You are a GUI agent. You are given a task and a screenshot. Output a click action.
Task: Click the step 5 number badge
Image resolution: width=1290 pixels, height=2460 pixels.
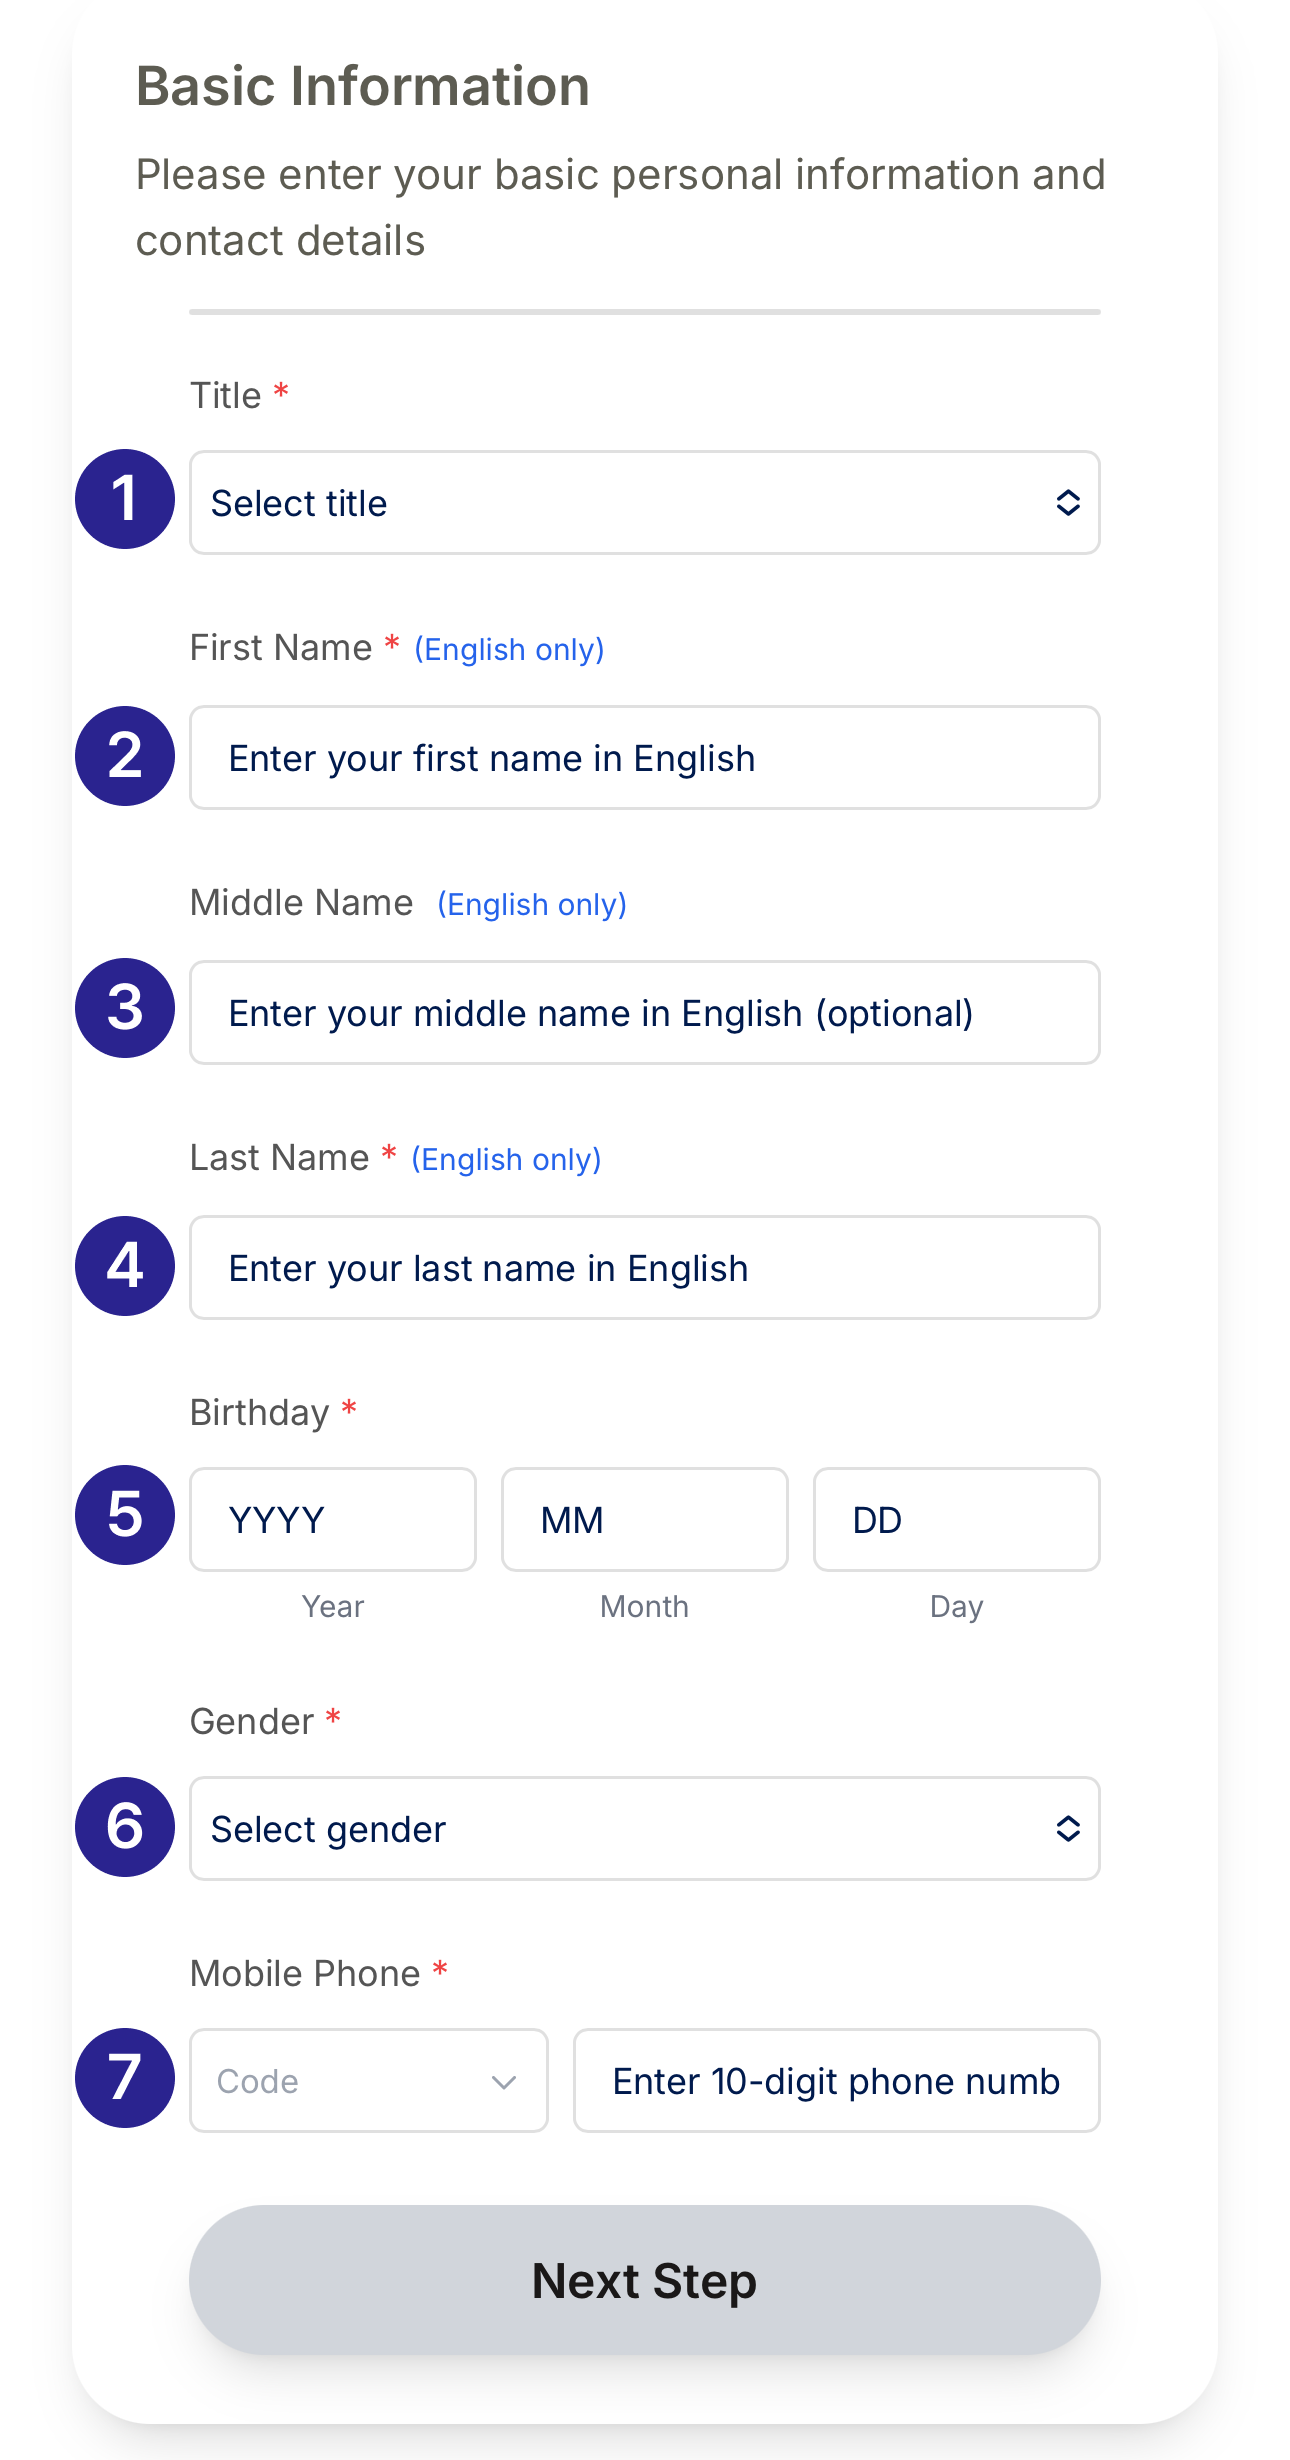pyautogui.click(x=125, y=1515)
